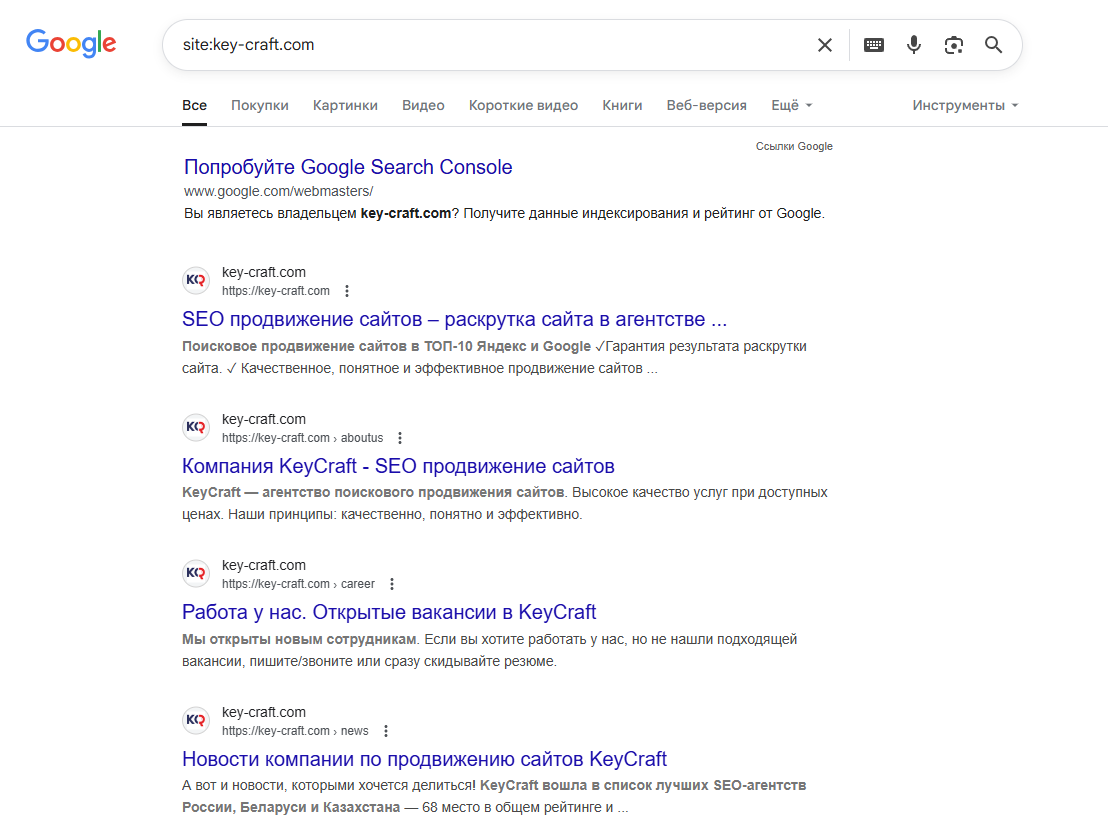Start voice search with the microphone icon
The width and height of the screenshot is (1108, 836).
click(914, 45)
